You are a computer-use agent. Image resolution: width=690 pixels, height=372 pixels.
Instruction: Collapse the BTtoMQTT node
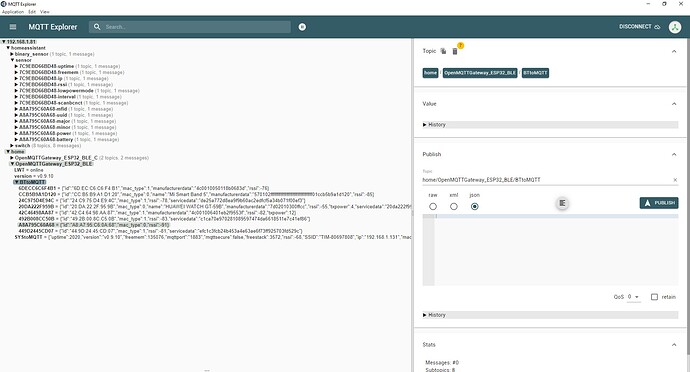[16, 182]
